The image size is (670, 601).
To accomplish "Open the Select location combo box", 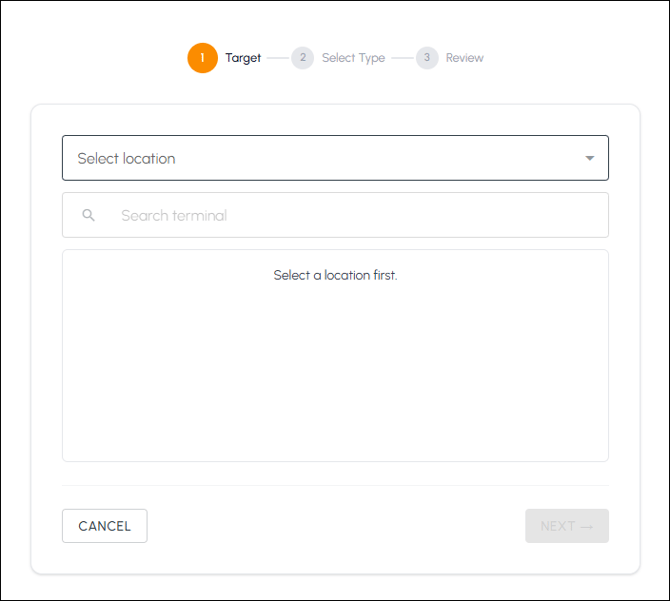I will [335, 158].
